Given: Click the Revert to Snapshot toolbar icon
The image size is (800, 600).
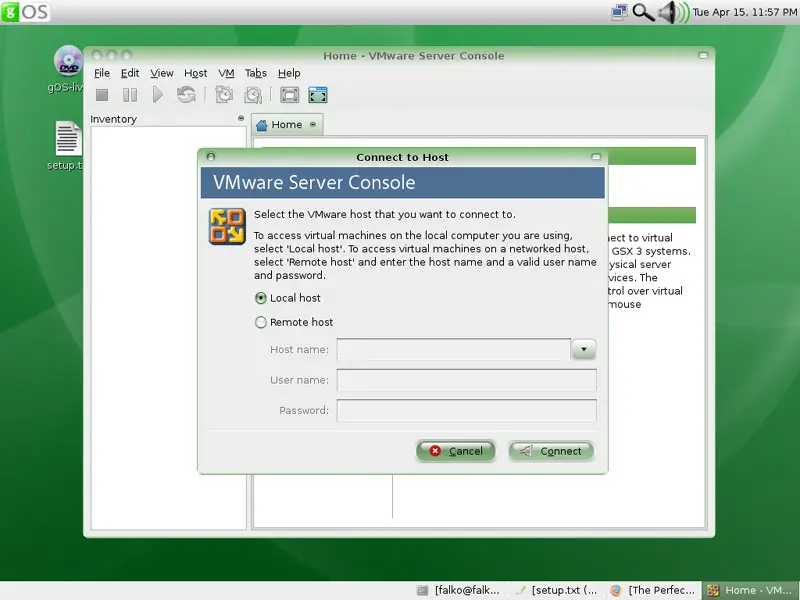Looking at the screenshot, I should tap(253, 95).
